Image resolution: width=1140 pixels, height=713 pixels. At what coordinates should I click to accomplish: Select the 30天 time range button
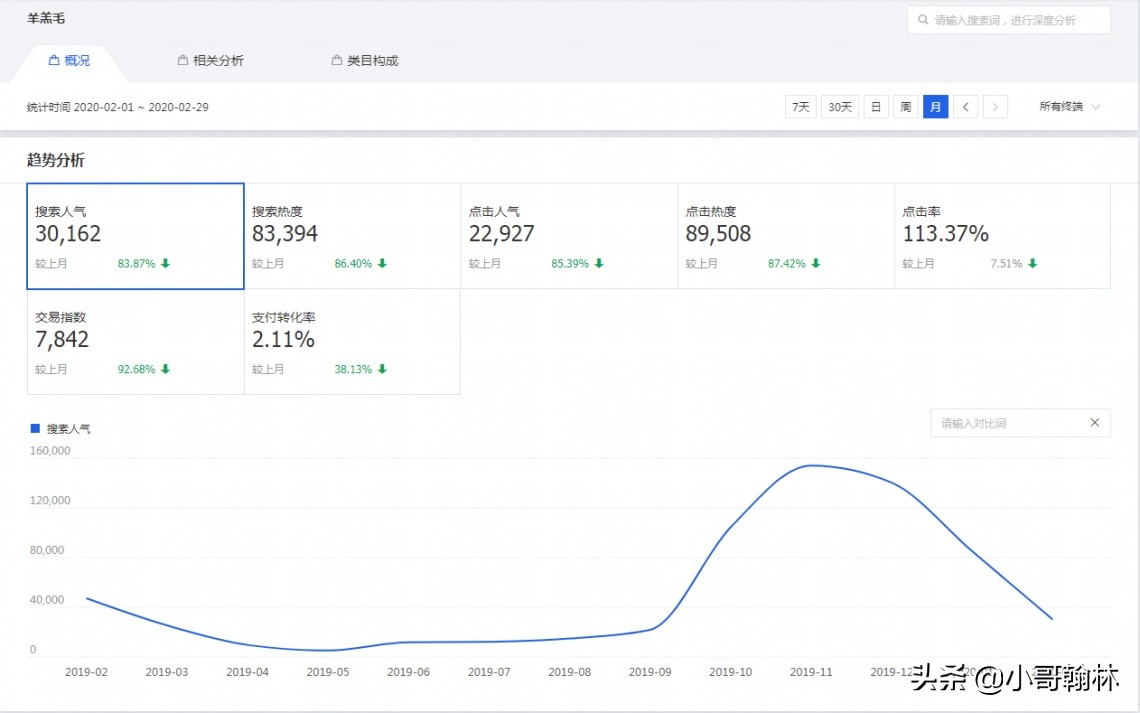click(840, 107)
